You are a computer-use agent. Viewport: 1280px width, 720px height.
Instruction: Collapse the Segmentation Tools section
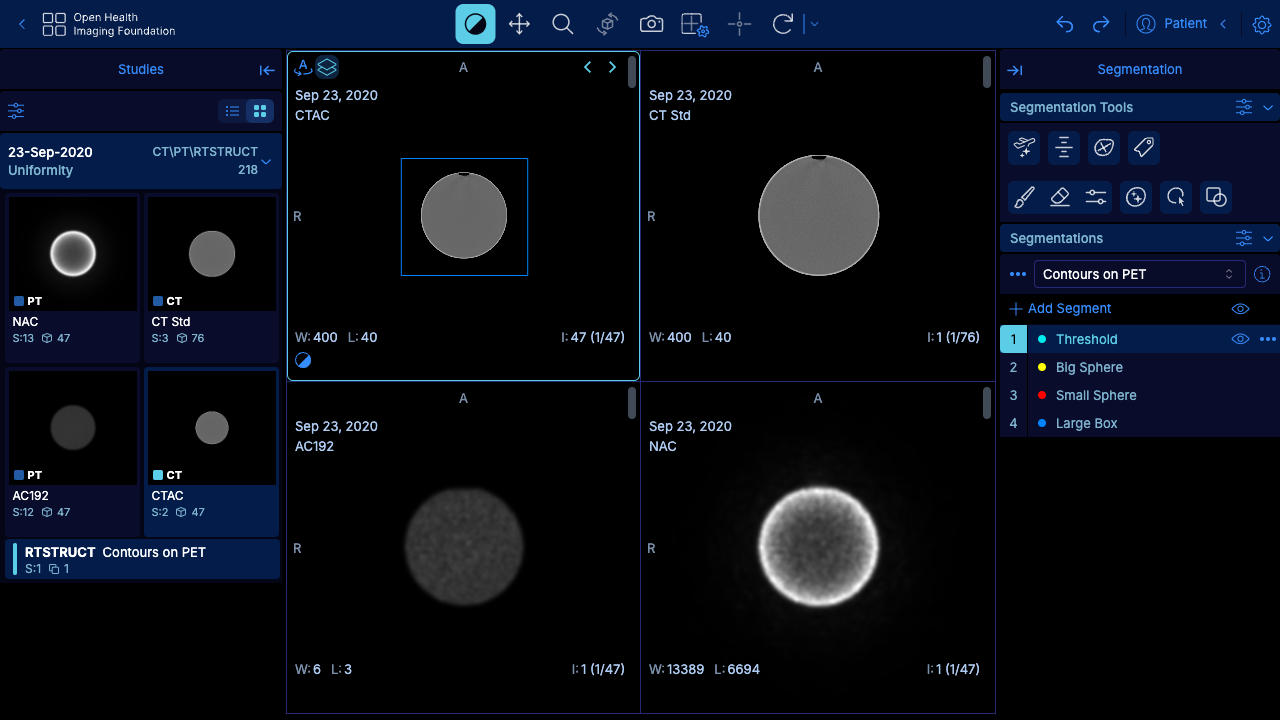(x=1268, y=107)
